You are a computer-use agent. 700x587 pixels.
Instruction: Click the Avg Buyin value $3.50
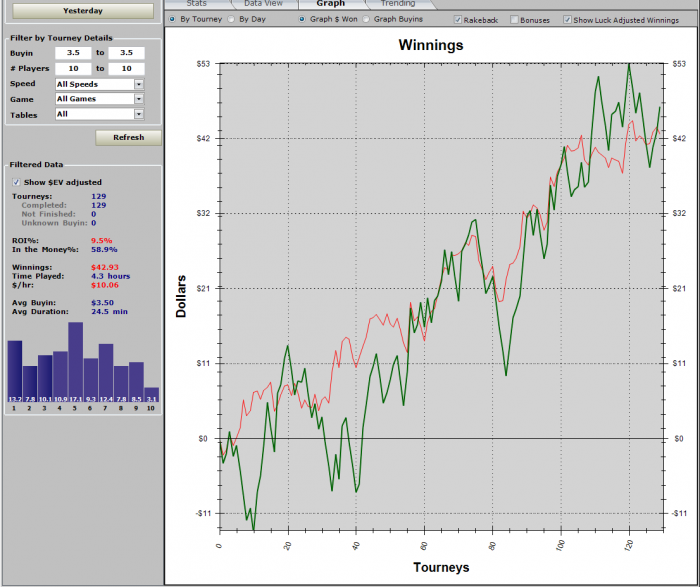coord(102,303)
